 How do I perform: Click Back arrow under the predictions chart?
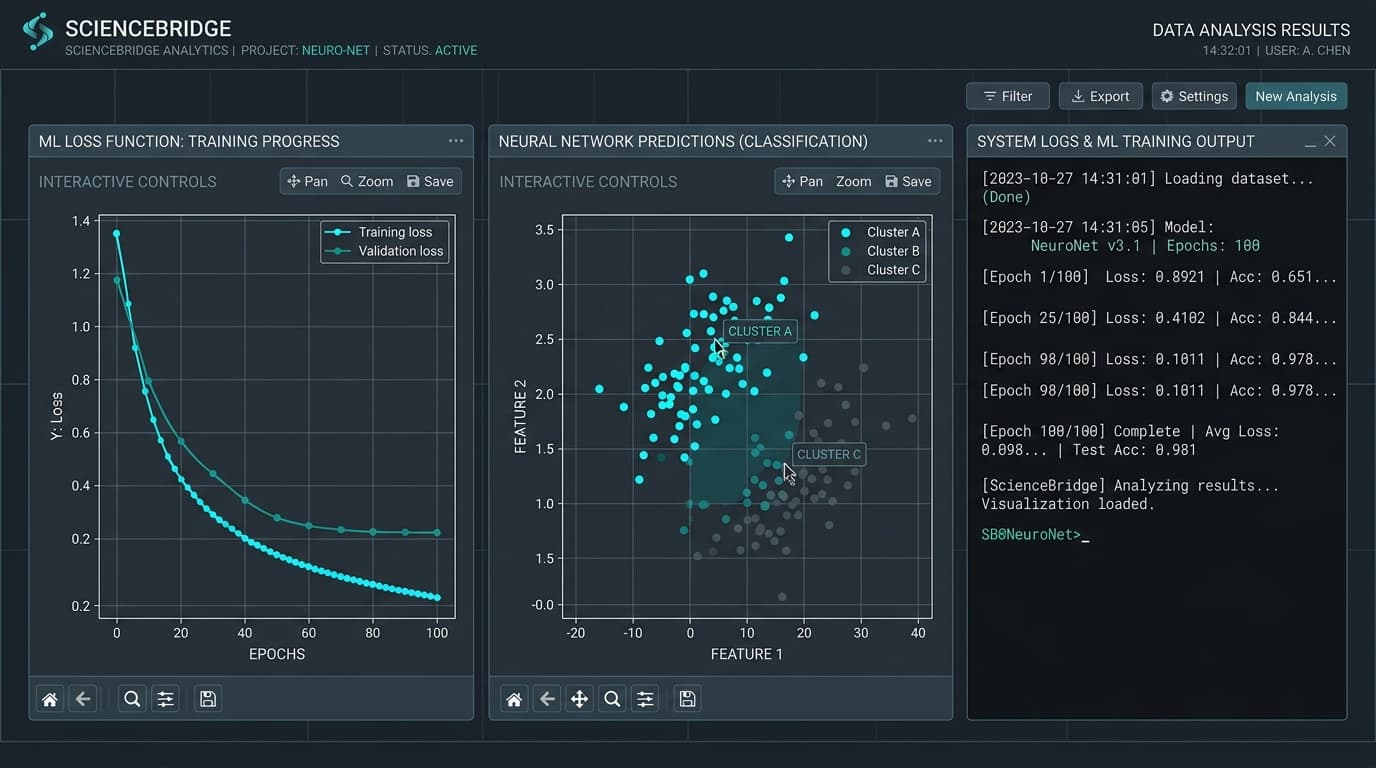point(547,699)
